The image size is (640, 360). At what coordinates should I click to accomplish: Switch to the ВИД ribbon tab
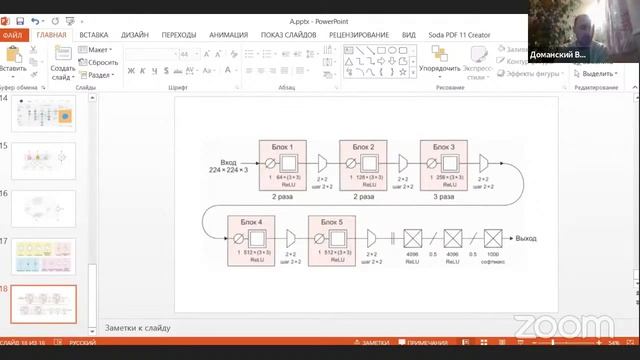pyautogui.click(x=409, y=35)
